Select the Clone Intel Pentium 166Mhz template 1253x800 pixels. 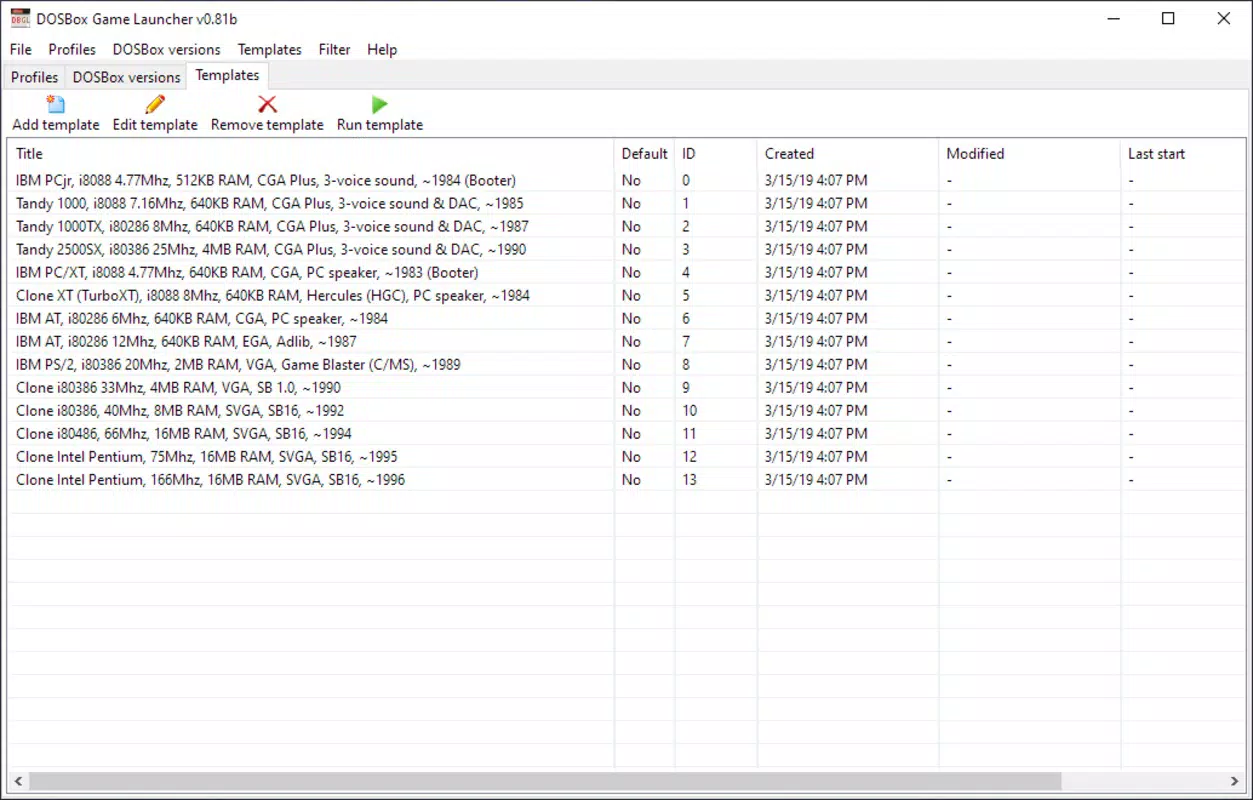(625, 479)
